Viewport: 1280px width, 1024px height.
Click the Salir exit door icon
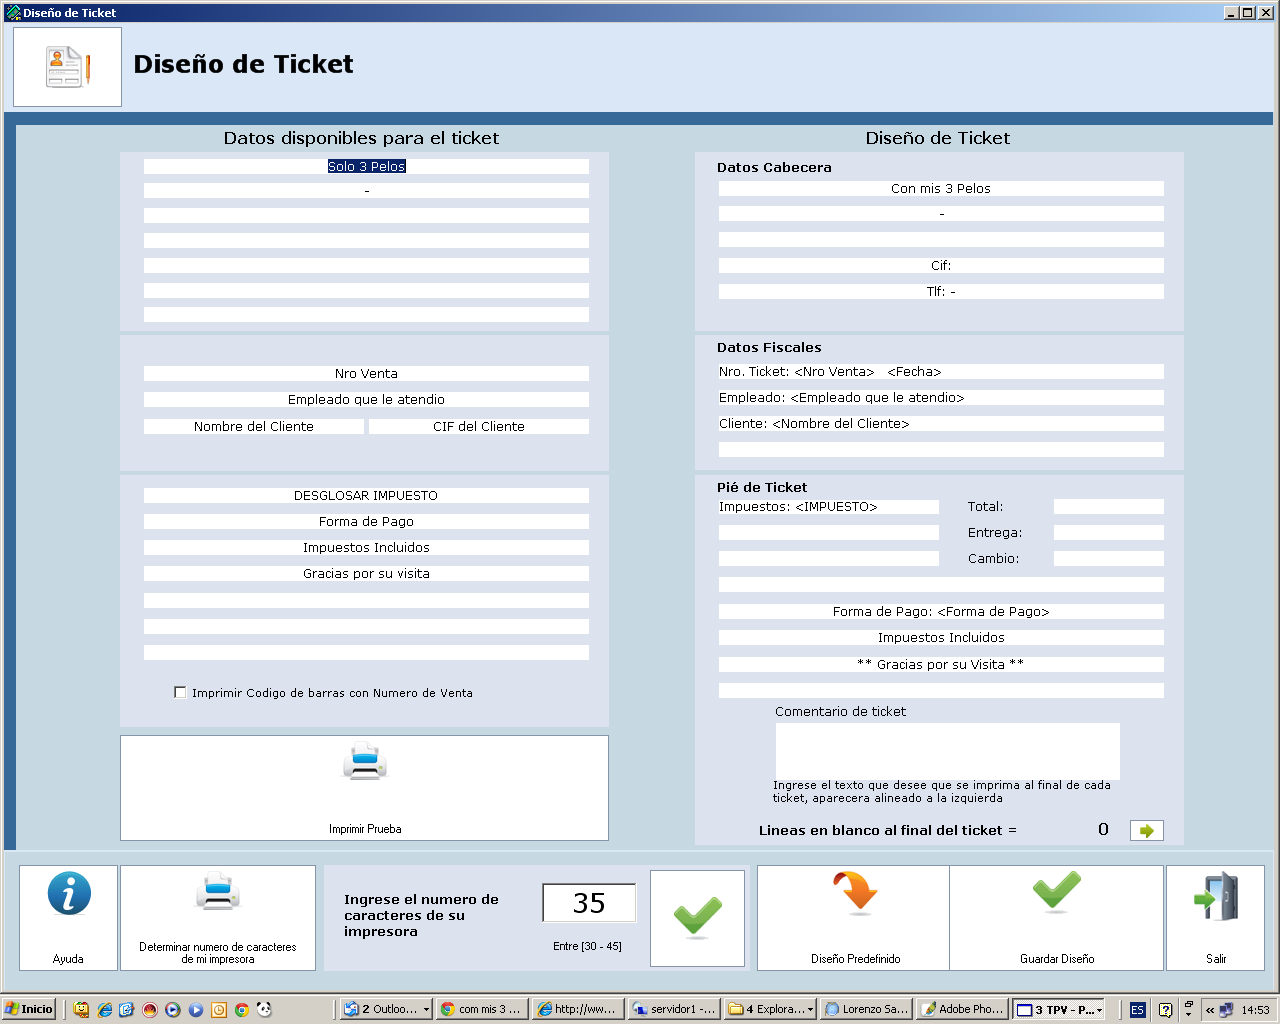pos(1215,897)
